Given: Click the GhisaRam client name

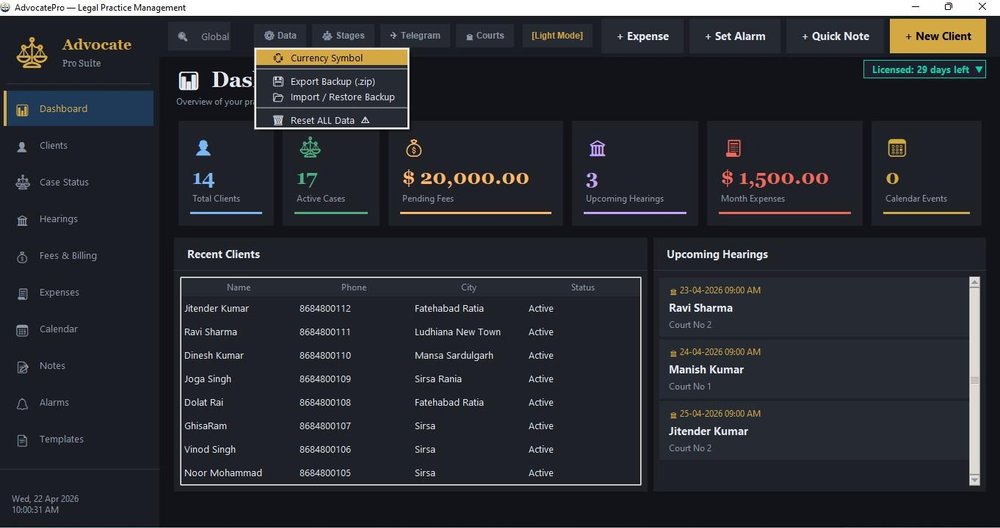Looking at the screenshot, I should point(205,426).
